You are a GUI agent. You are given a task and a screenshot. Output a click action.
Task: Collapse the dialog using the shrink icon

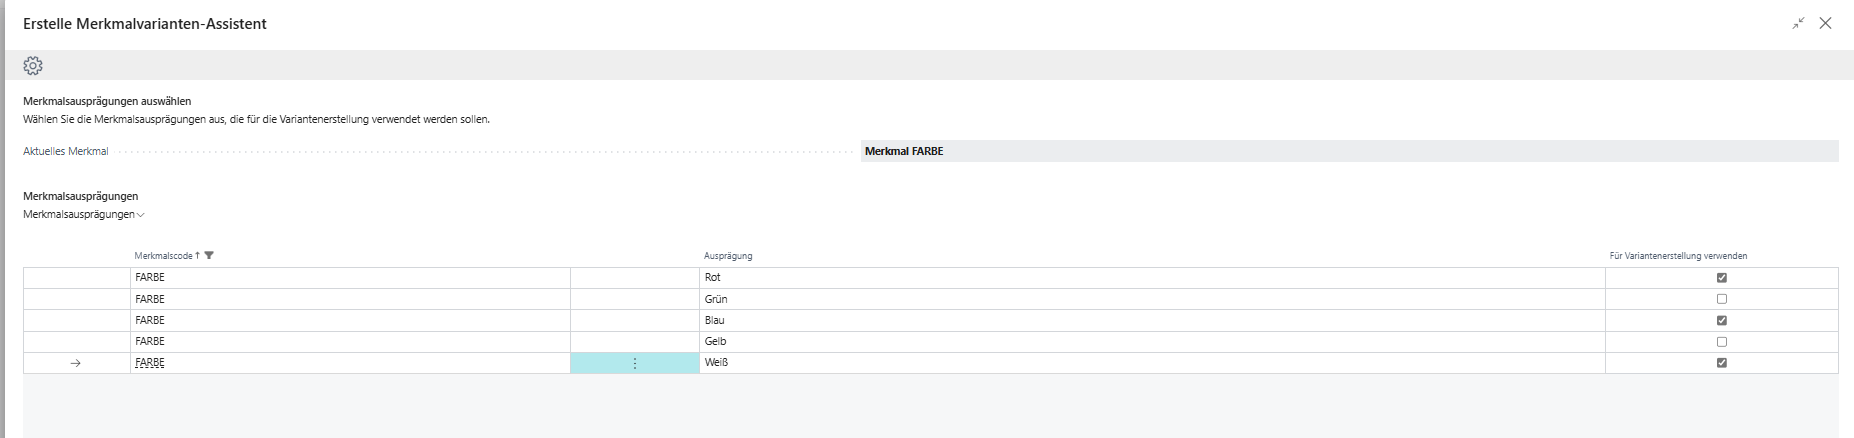tap(1798, 23)
